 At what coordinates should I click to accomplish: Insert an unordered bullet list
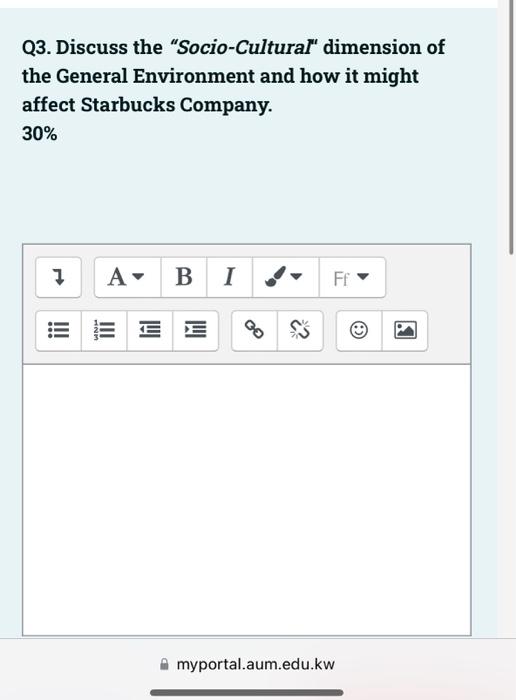(x=58, y=331)
